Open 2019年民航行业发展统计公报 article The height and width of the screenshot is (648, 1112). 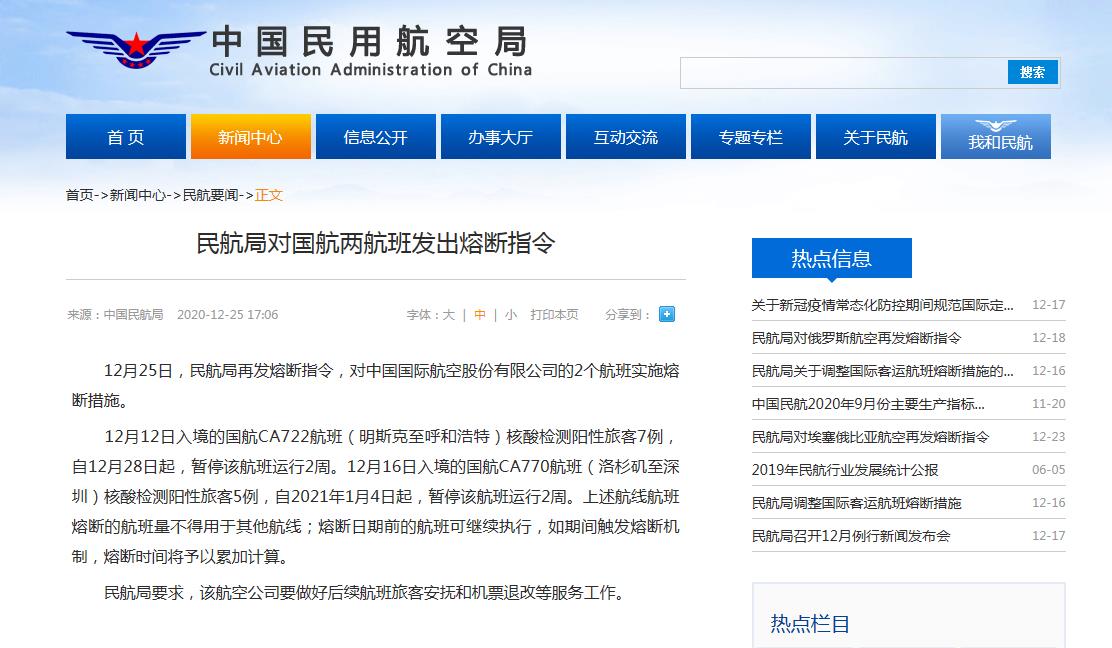coord(845,470)
